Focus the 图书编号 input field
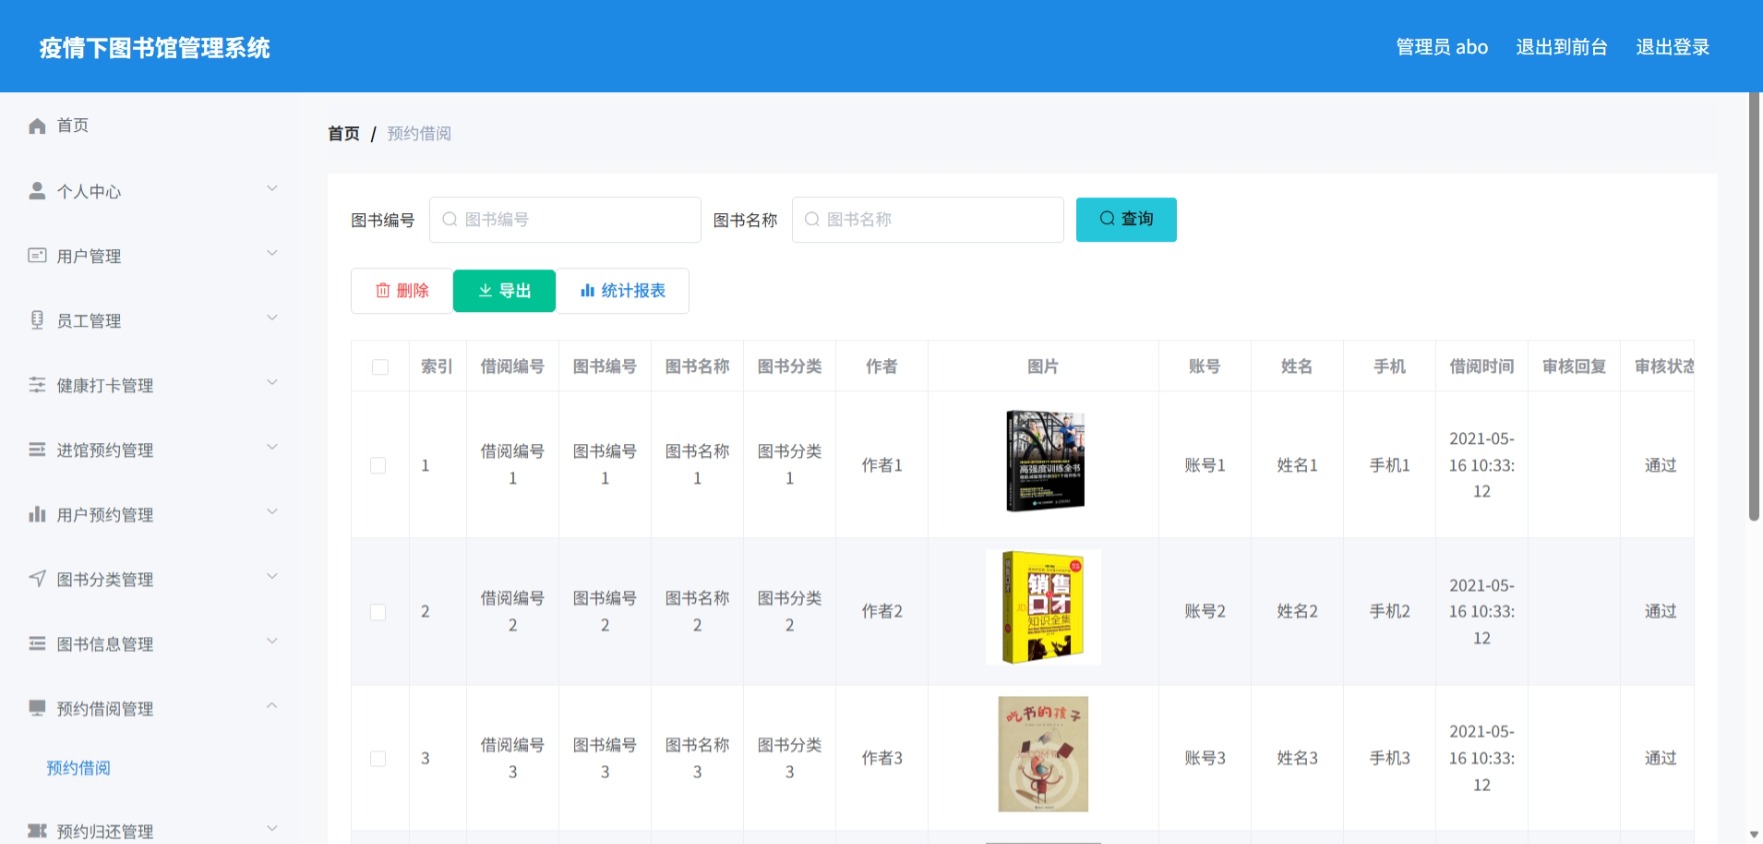1763x844 pixels. click(x=565, y=219)
